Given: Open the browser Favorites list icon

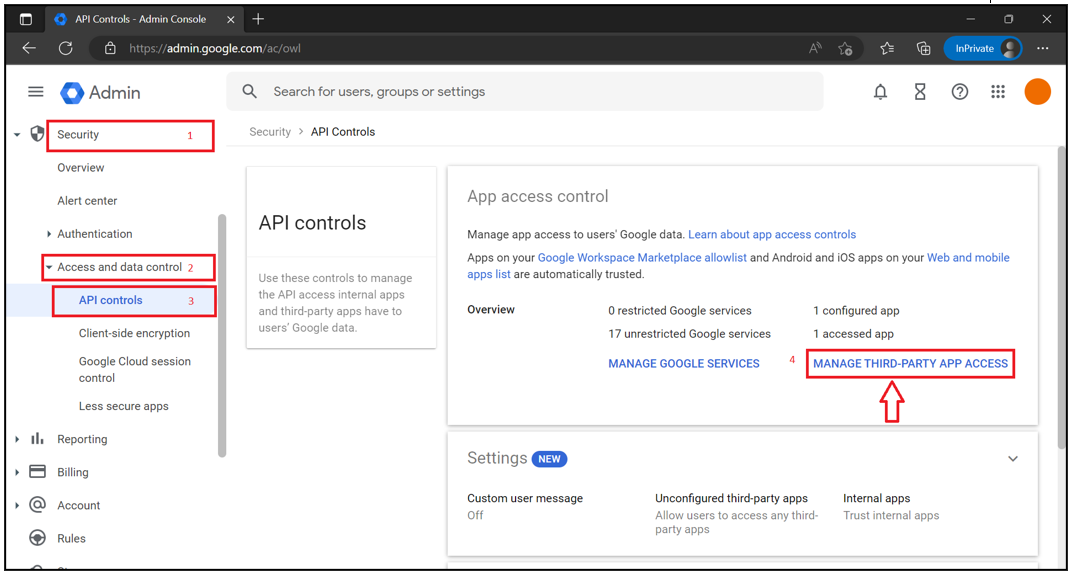Looking at the screenshot, I should (887, 48).
